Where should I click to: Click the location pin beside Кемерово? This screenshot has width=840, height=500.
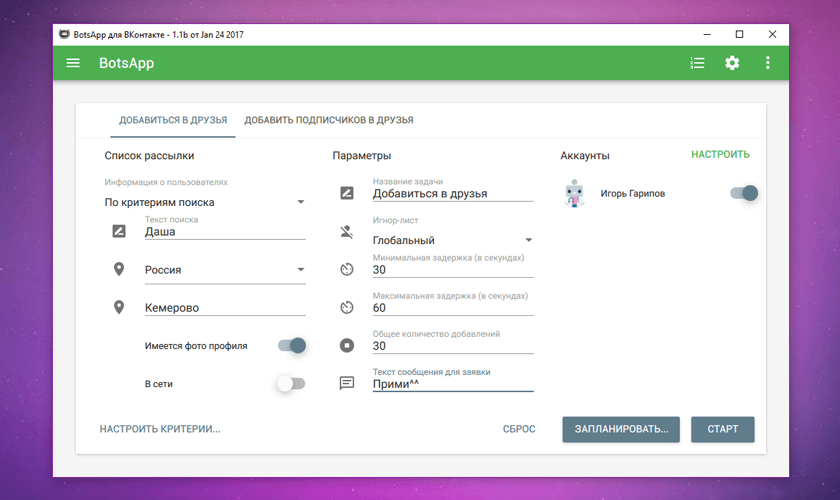[119, 307]
